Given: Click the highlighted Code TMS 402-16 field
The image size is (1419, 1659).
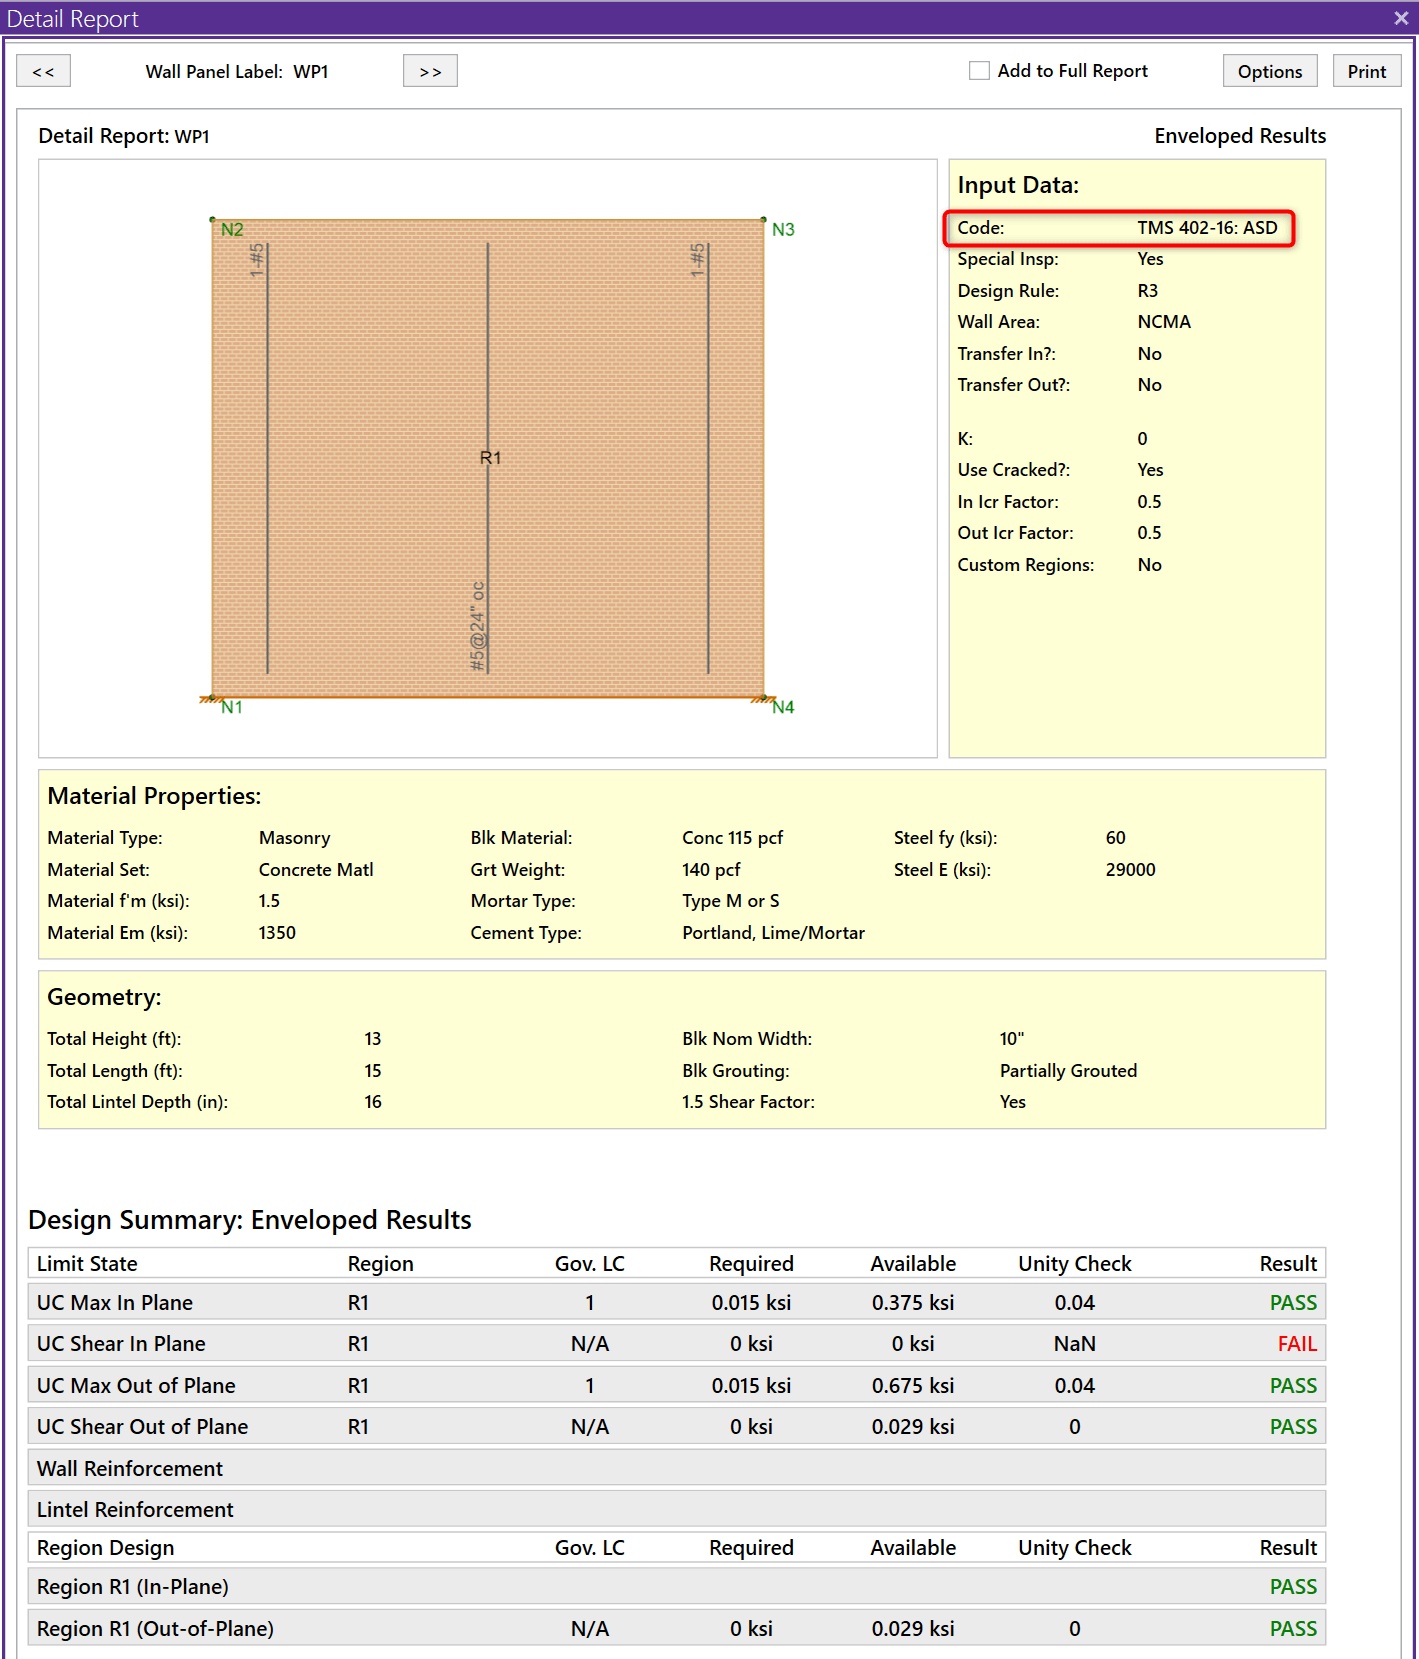Looking at the screenshot, I should tap(1118, 228).
